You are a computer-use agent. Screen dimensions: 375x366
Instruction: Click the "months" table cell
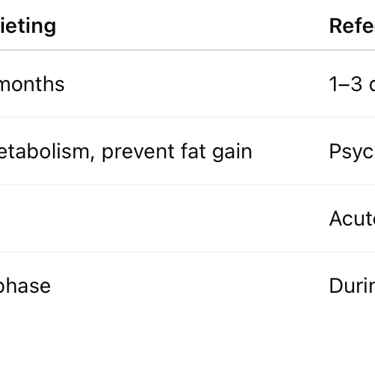pos(32,84)
